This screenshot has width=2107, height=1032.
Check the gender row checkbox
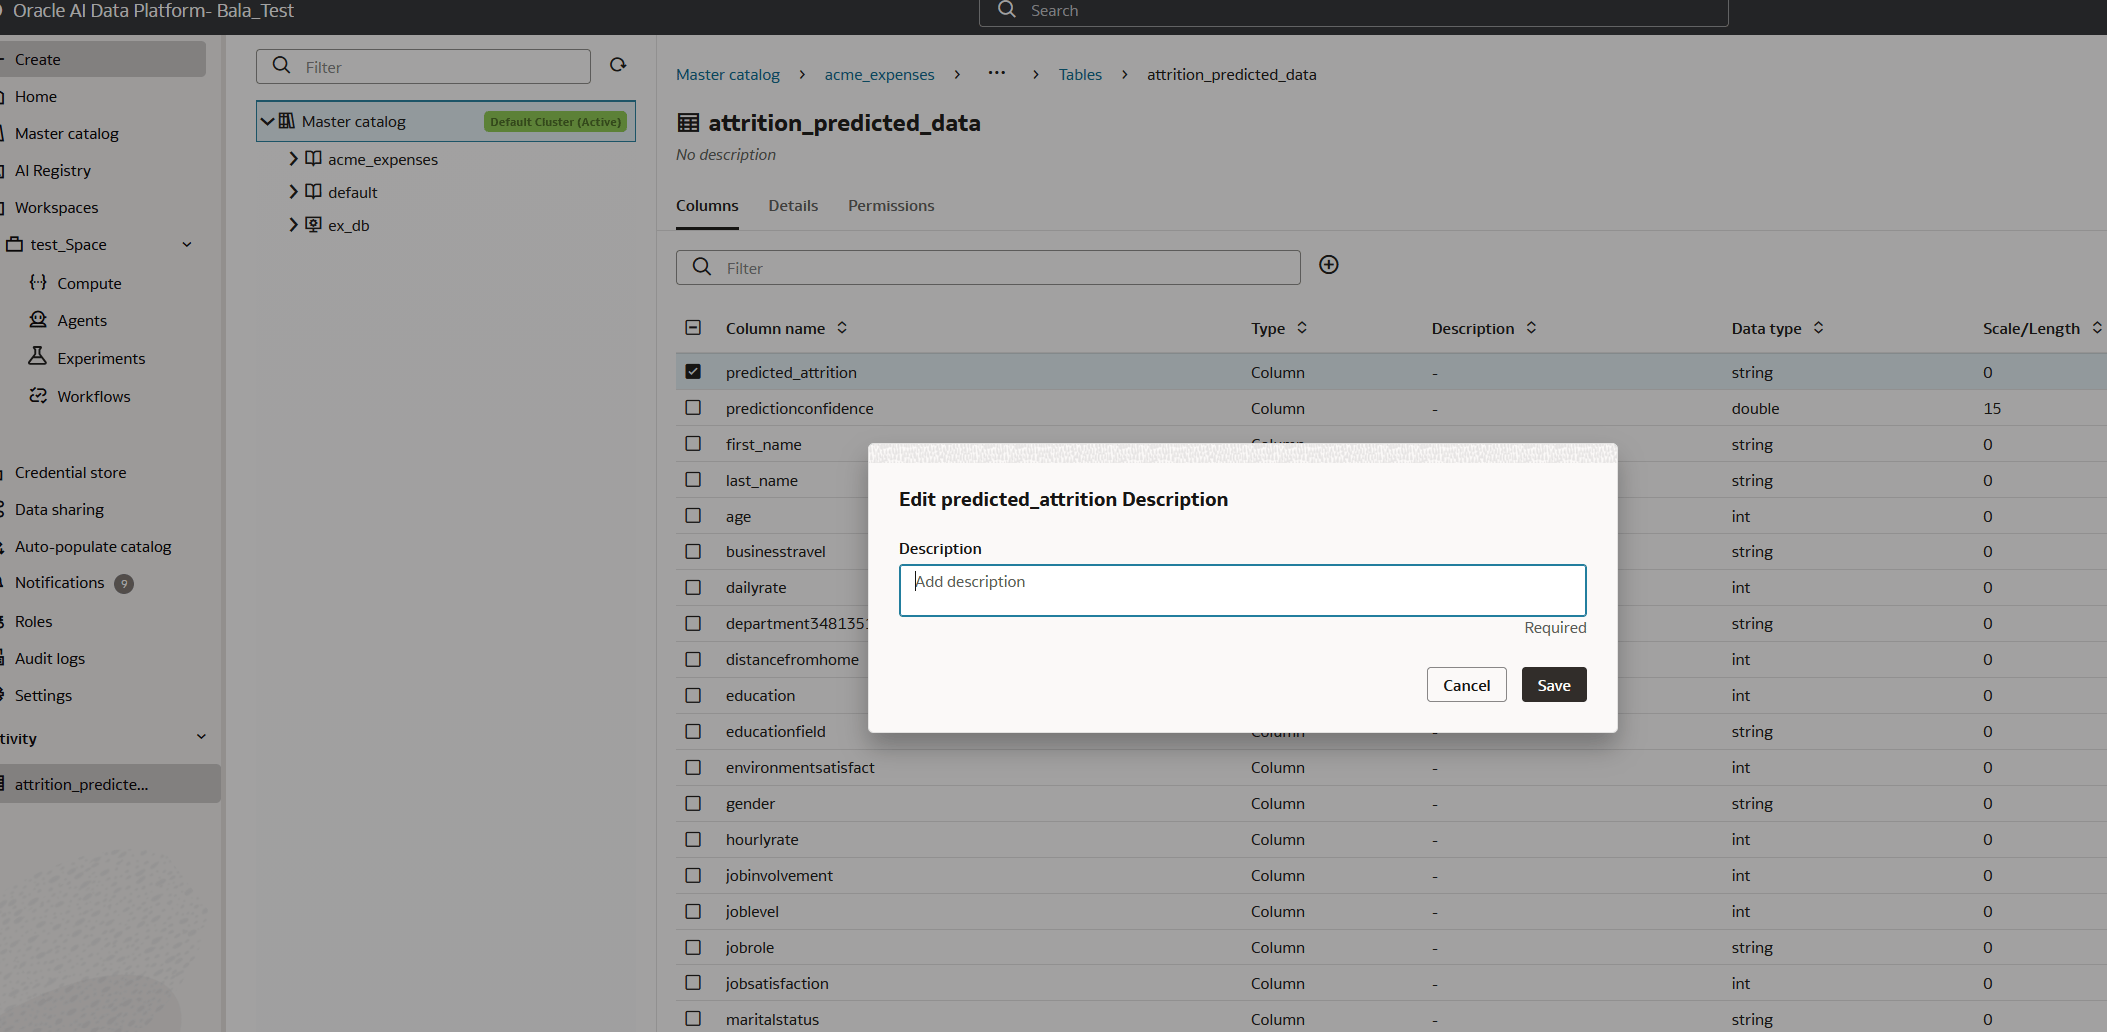point(693,803)
